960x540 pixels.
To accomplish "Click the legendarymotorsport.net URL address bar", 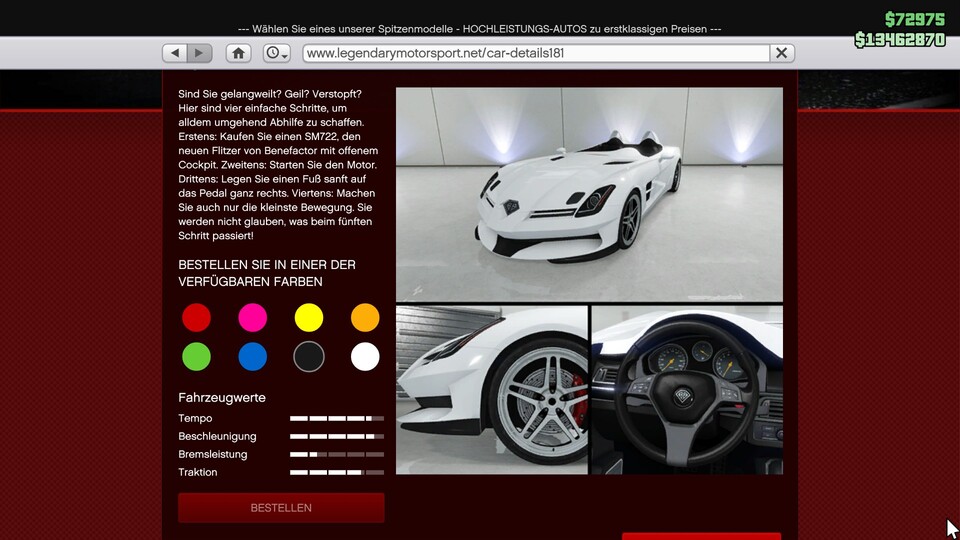I will pyautogui.click(x=536, y=53).
